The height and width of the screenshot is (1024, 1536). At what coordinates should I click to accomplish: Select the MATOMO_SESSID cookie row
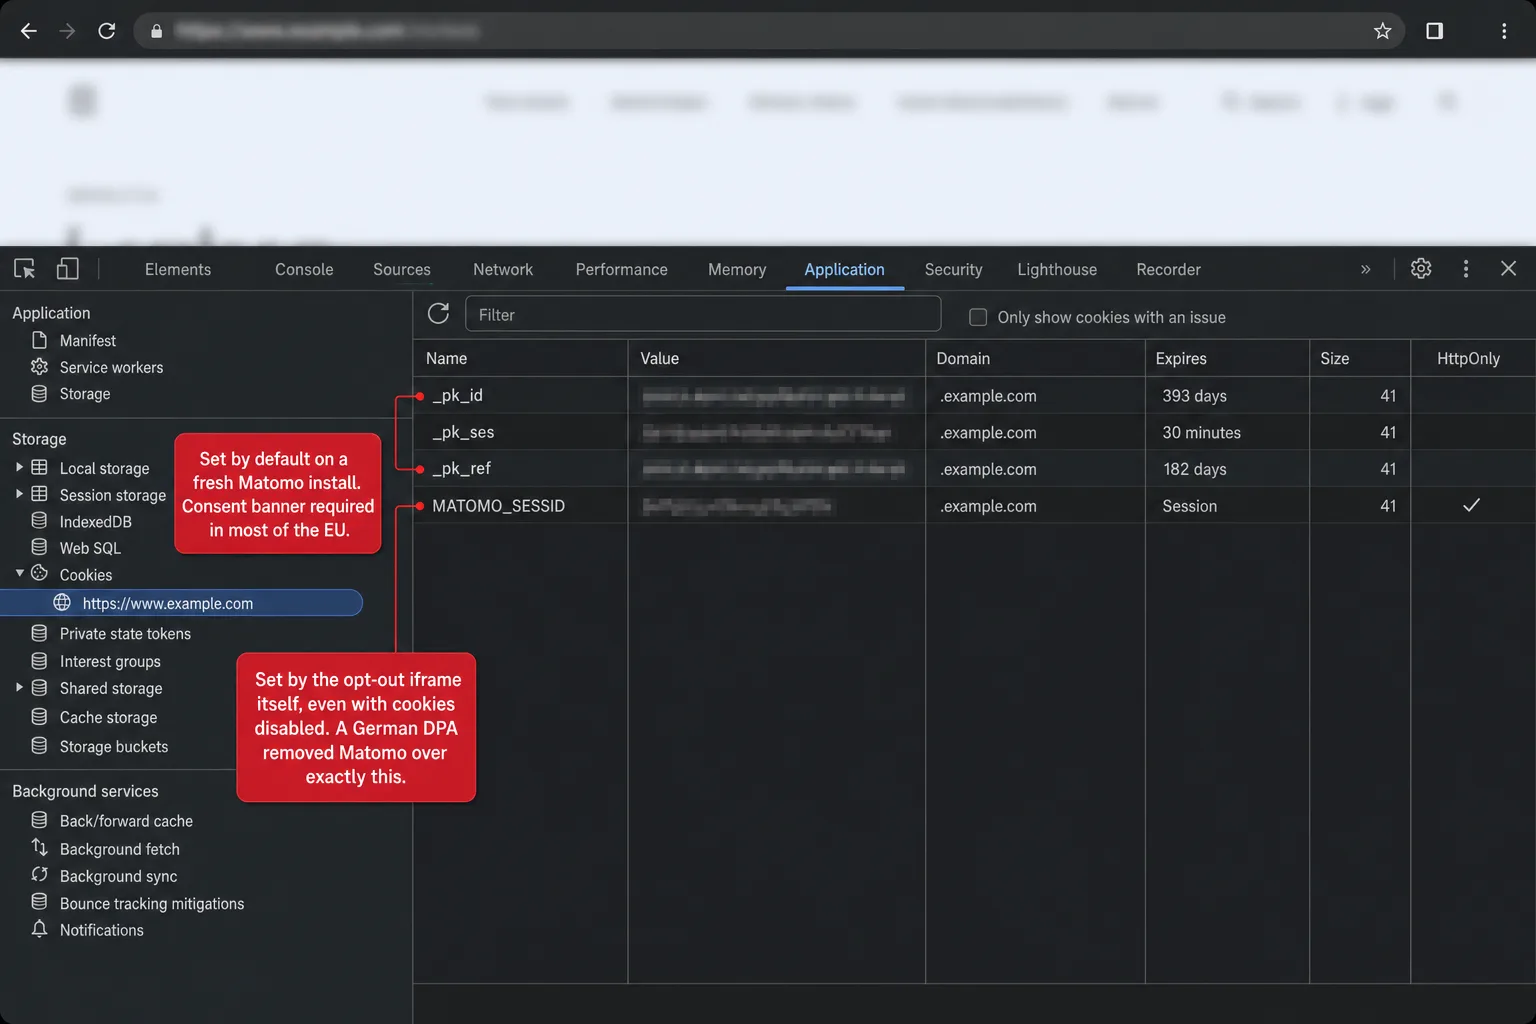[x=974, y=505]
